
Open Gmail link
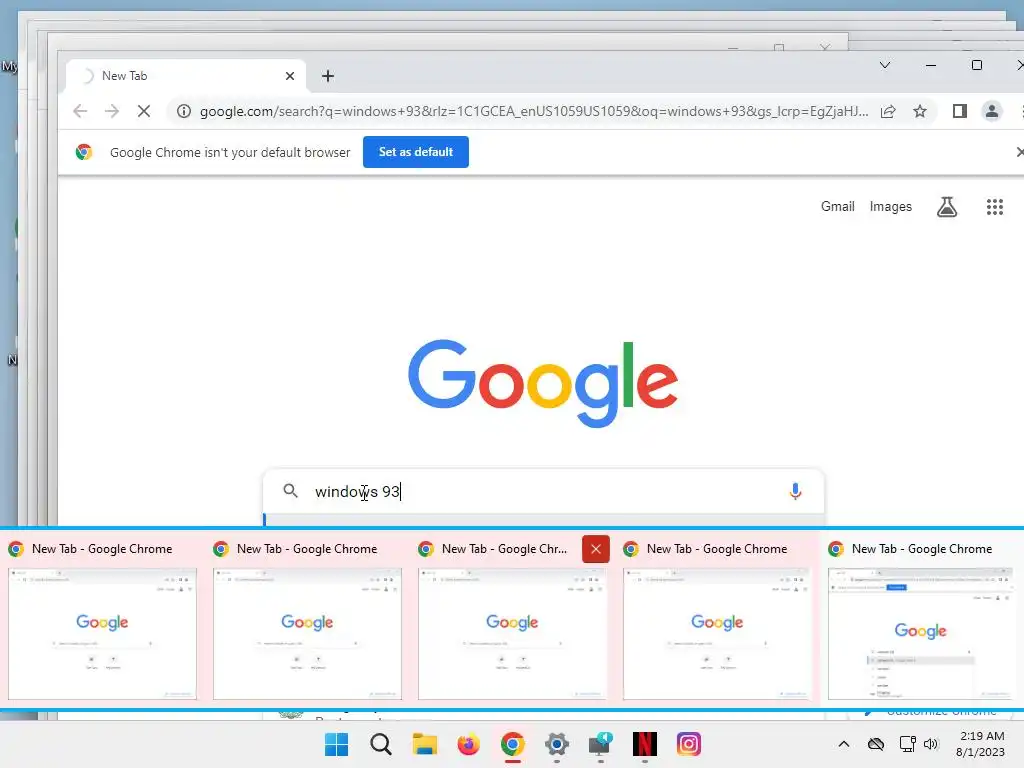(x=837, y=206)
